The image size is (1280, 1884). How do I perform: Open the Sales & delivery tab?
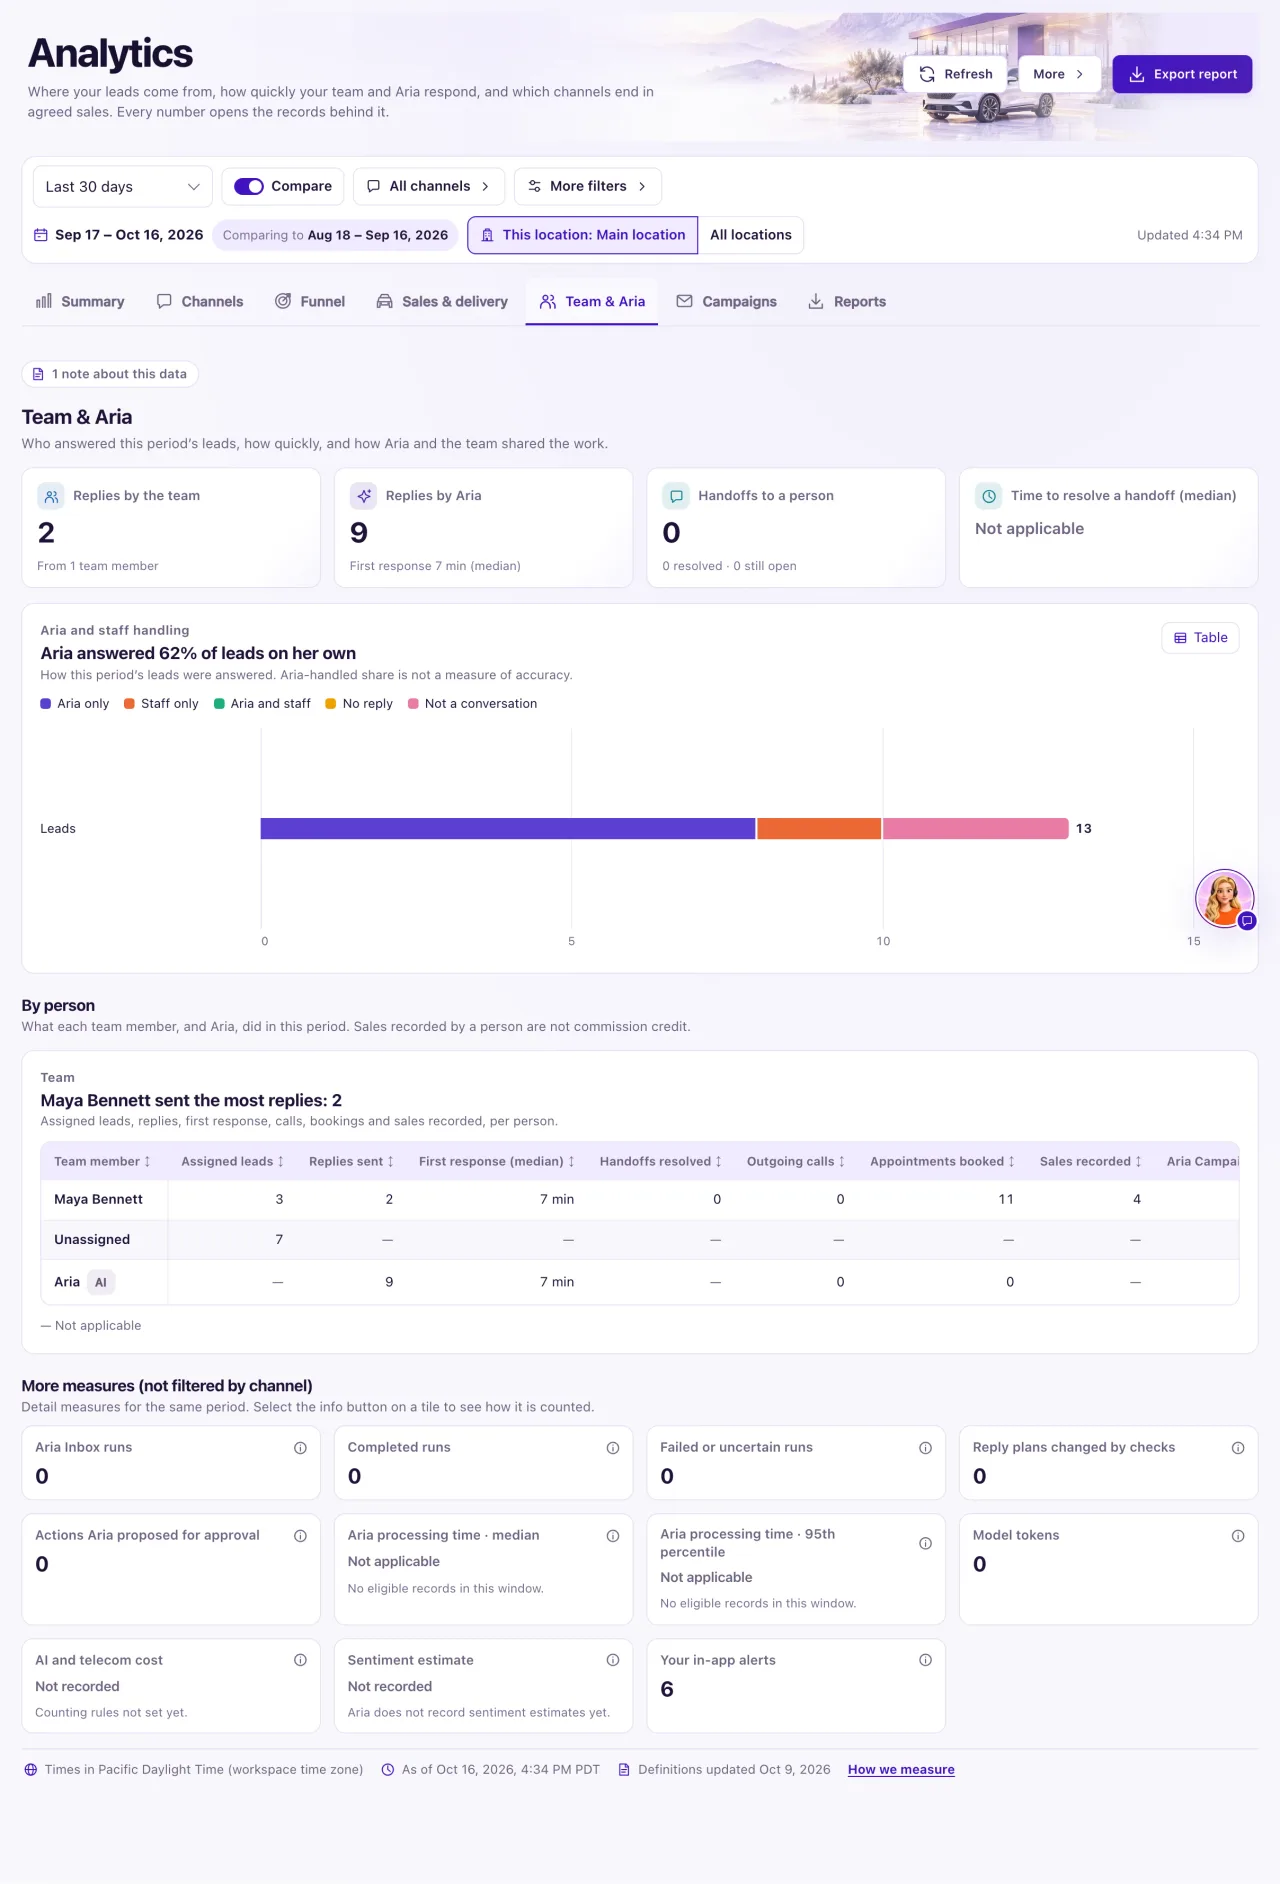coord(442,301)
